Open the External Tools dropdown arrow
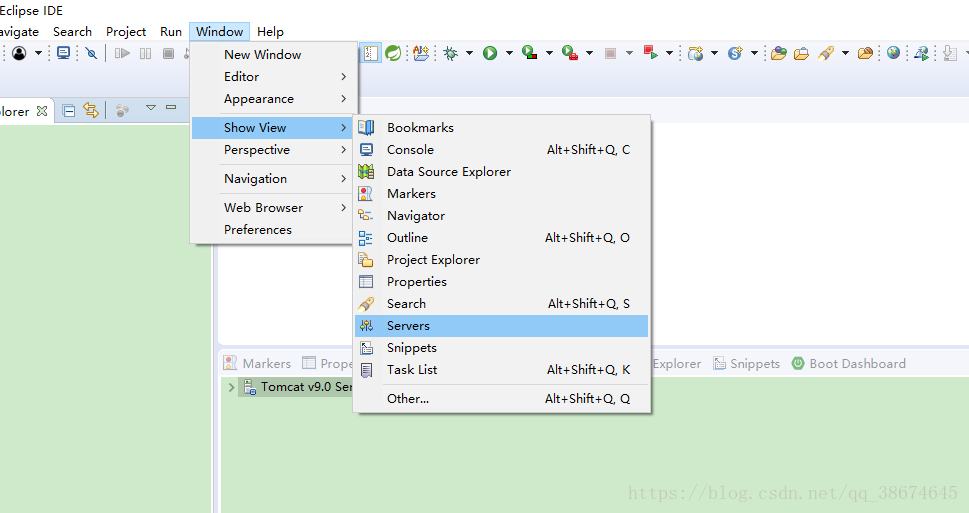 (589, 53)
